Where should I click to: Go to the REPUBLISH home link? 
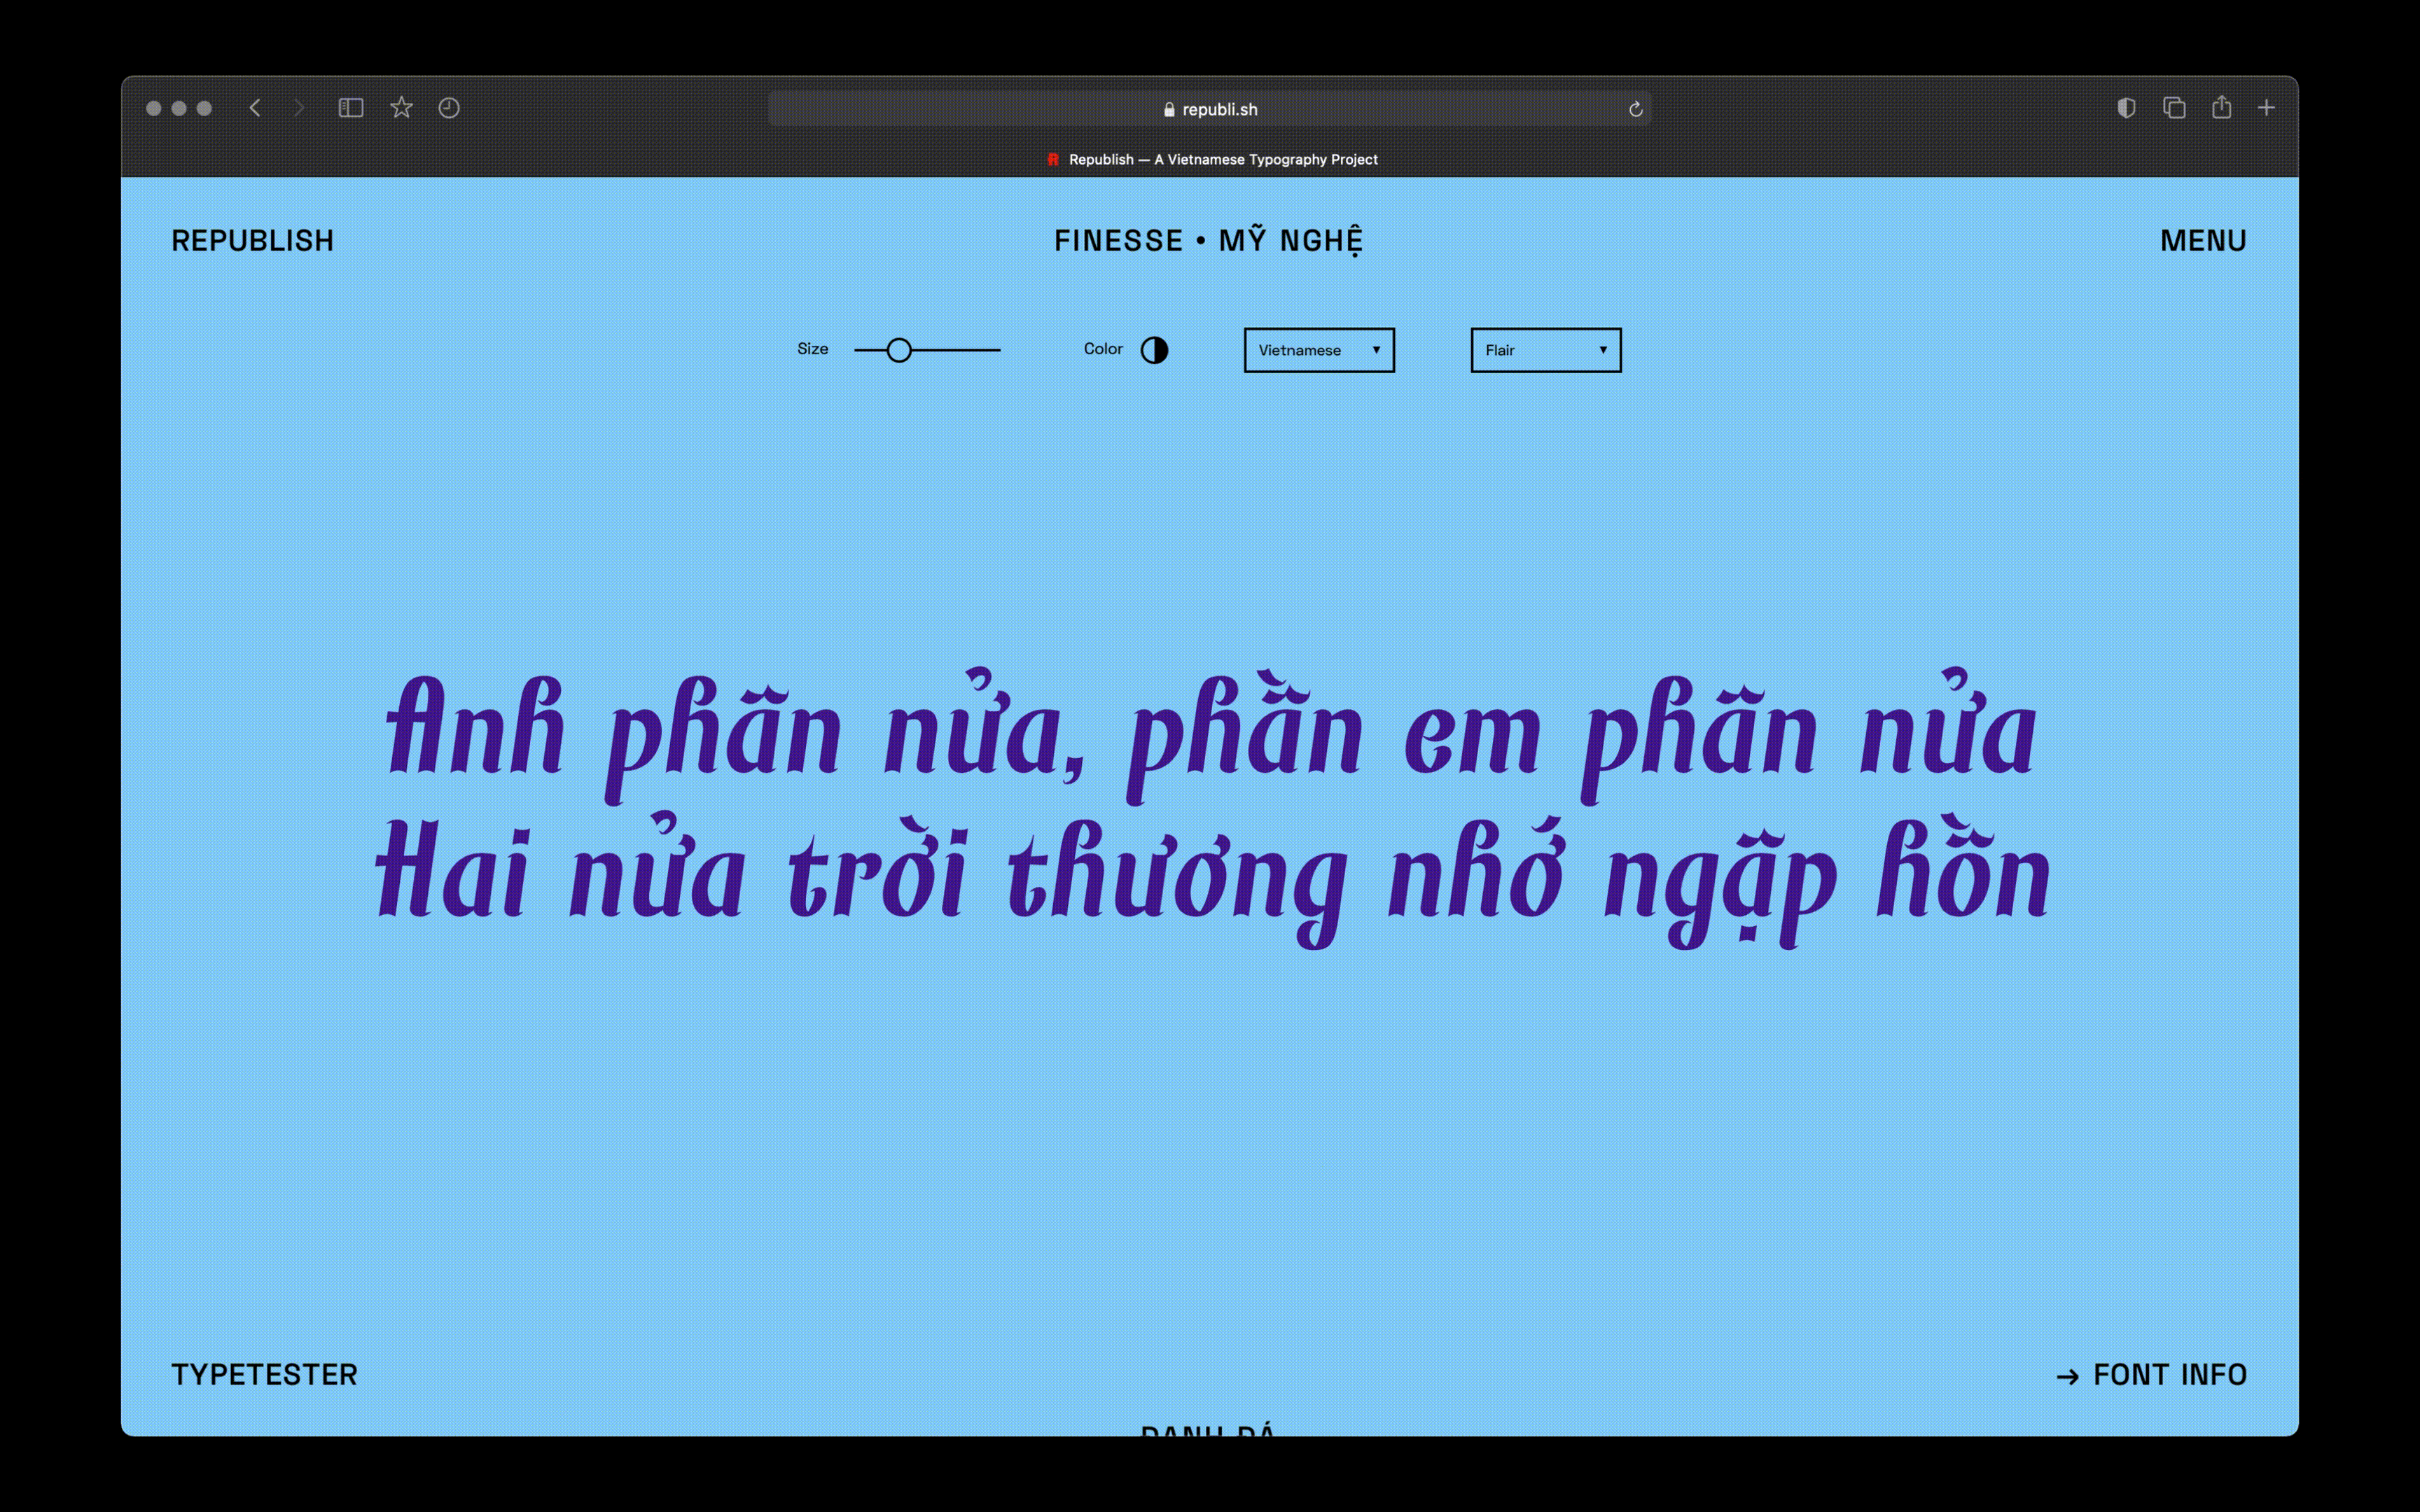[252, 241]
